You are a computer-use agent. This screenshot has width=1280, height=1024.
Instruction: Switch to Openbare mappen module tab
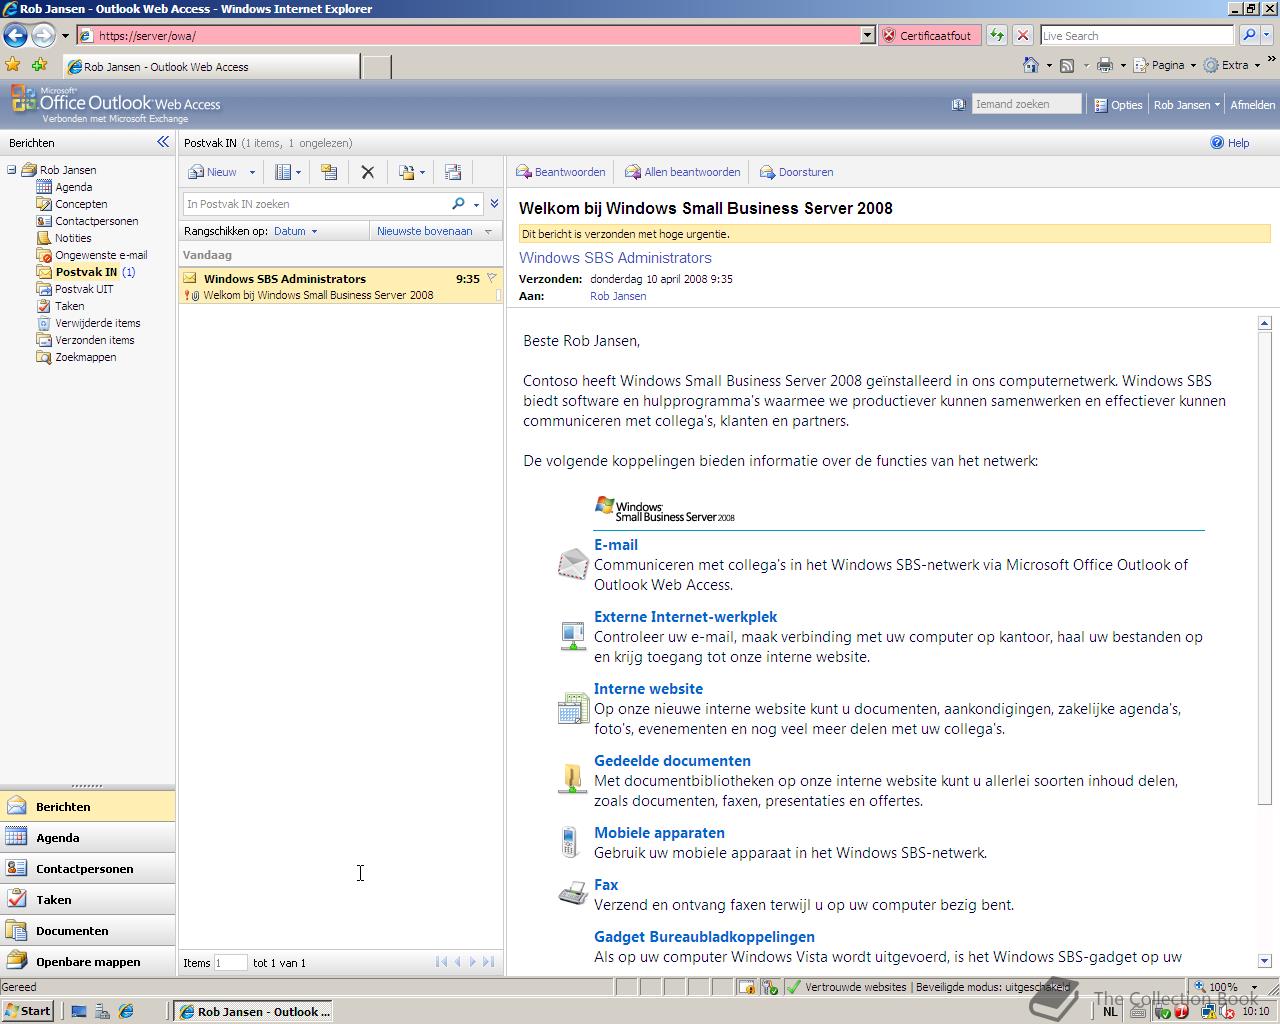click(x=87, y=962)
